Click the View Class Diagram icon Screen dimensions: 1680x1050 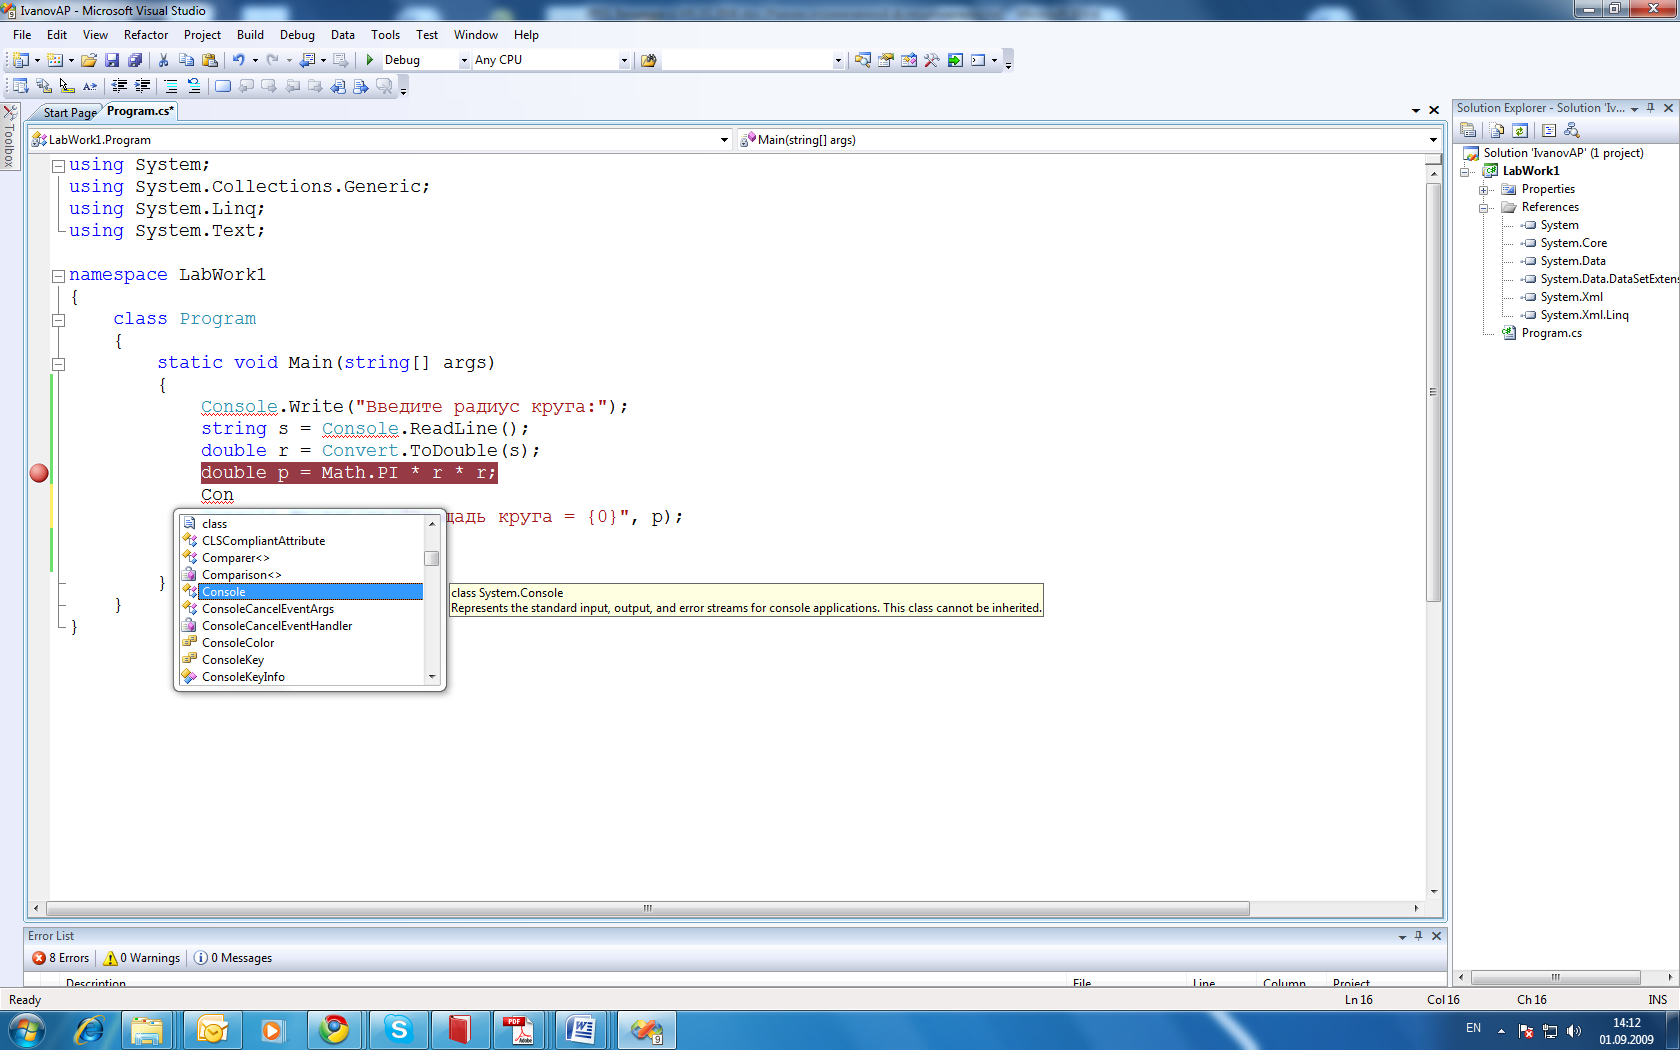(1572, 130)
